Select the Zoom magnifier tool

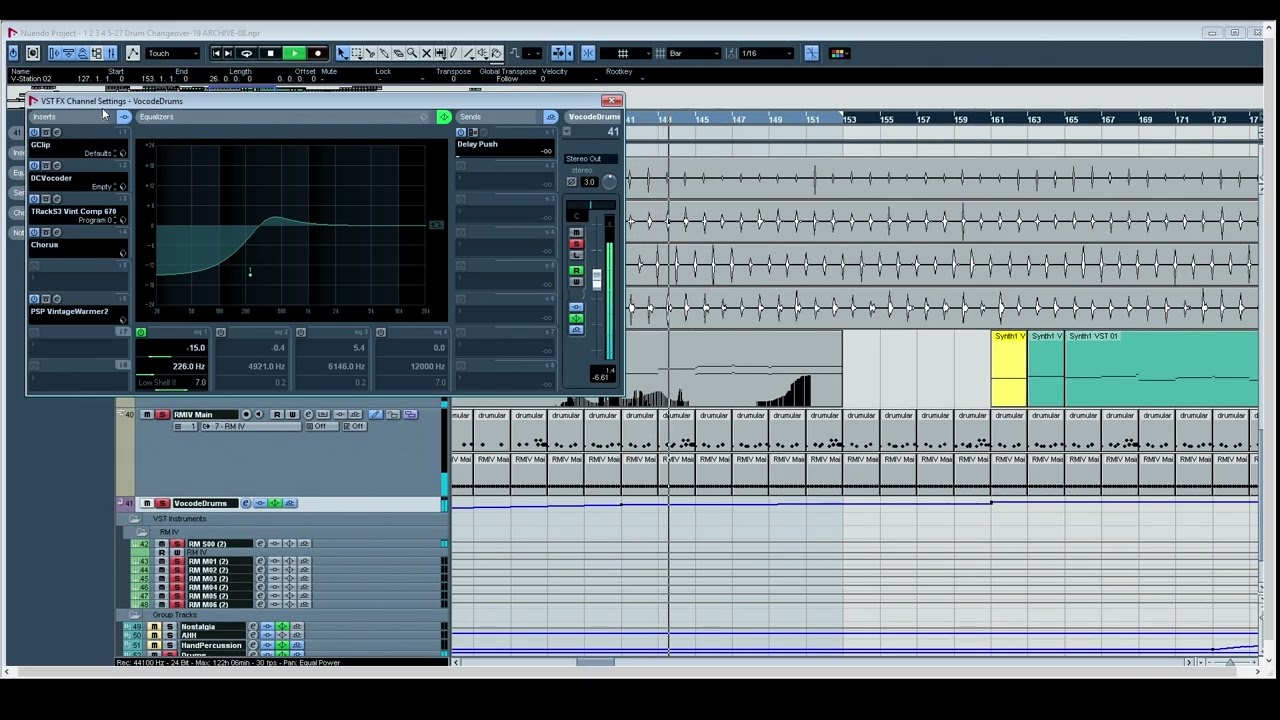point(412,53)
